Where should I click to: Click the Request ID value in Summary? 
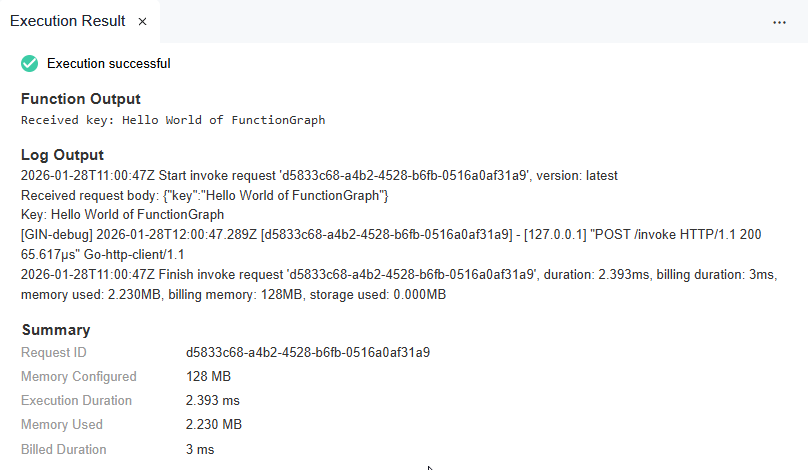(308, 352)
